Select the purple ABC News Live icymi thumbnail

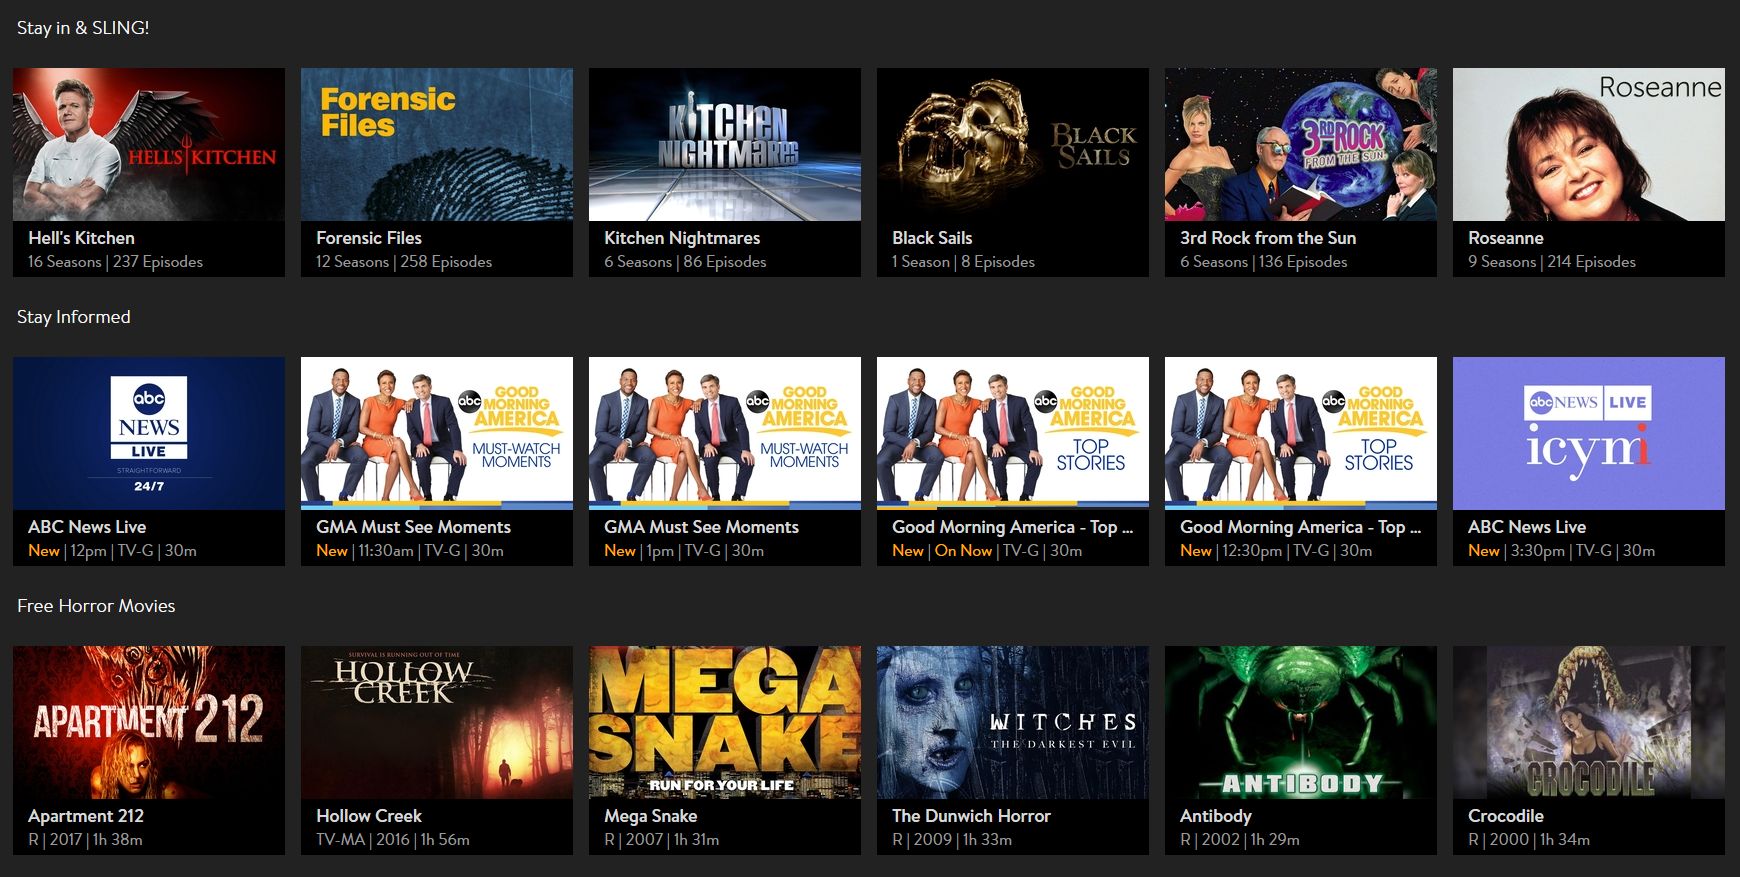point(1589,433)
